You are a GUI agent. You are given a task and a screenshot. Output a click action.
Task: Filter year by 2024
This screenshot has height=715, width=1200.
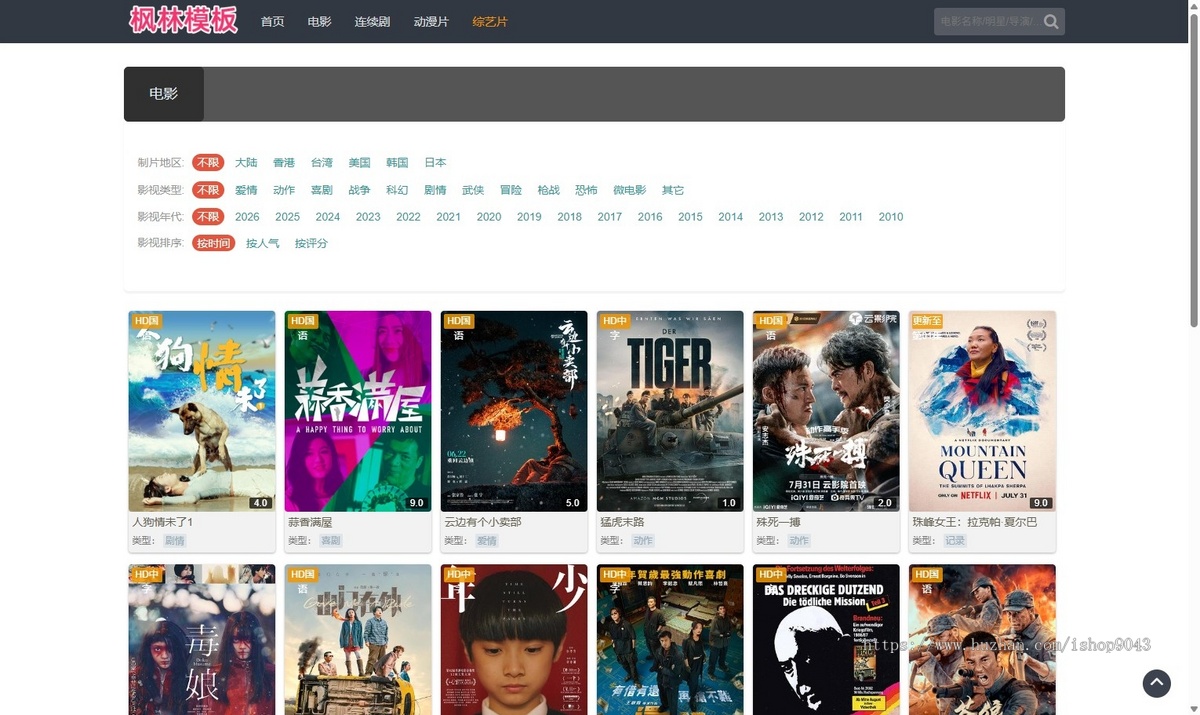[x=328, y=217]
